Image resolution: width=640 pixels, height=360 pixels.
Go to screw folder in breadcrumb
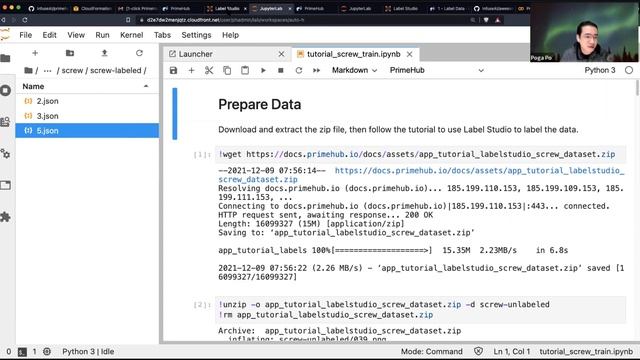[x=72, y=71]
